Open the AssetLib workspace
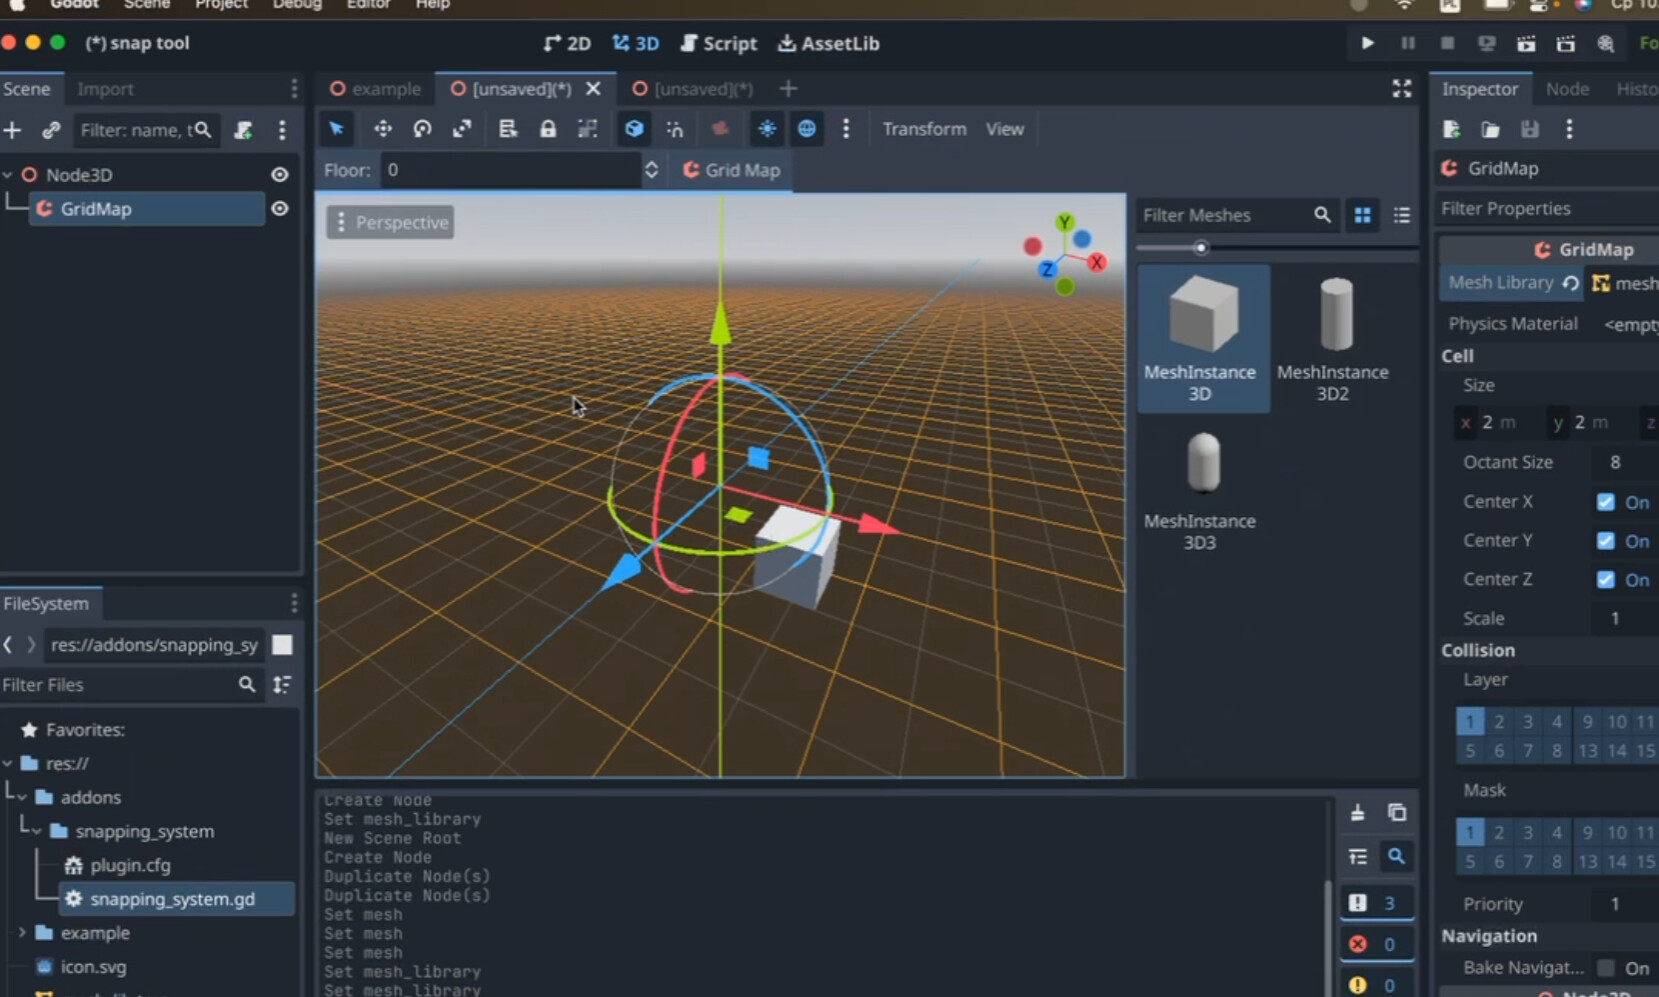The height and width of the screenshot is (997, 1659). 829,43
